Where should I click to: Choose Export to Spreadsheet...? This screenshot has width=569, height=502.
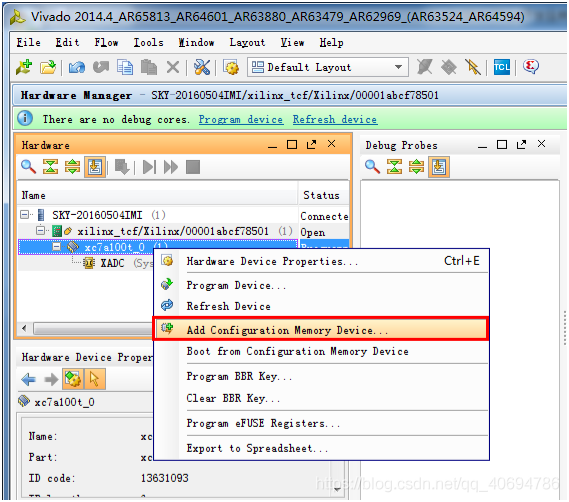click(321, 448)
